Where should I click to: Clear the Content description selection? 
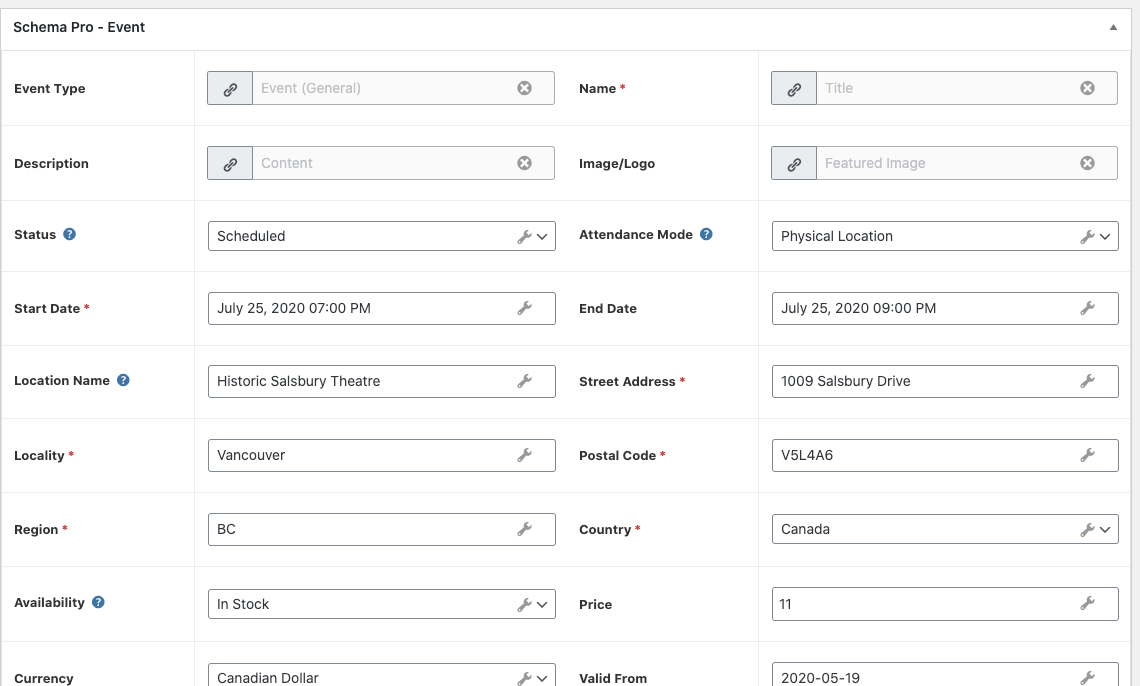coord(524,163)
